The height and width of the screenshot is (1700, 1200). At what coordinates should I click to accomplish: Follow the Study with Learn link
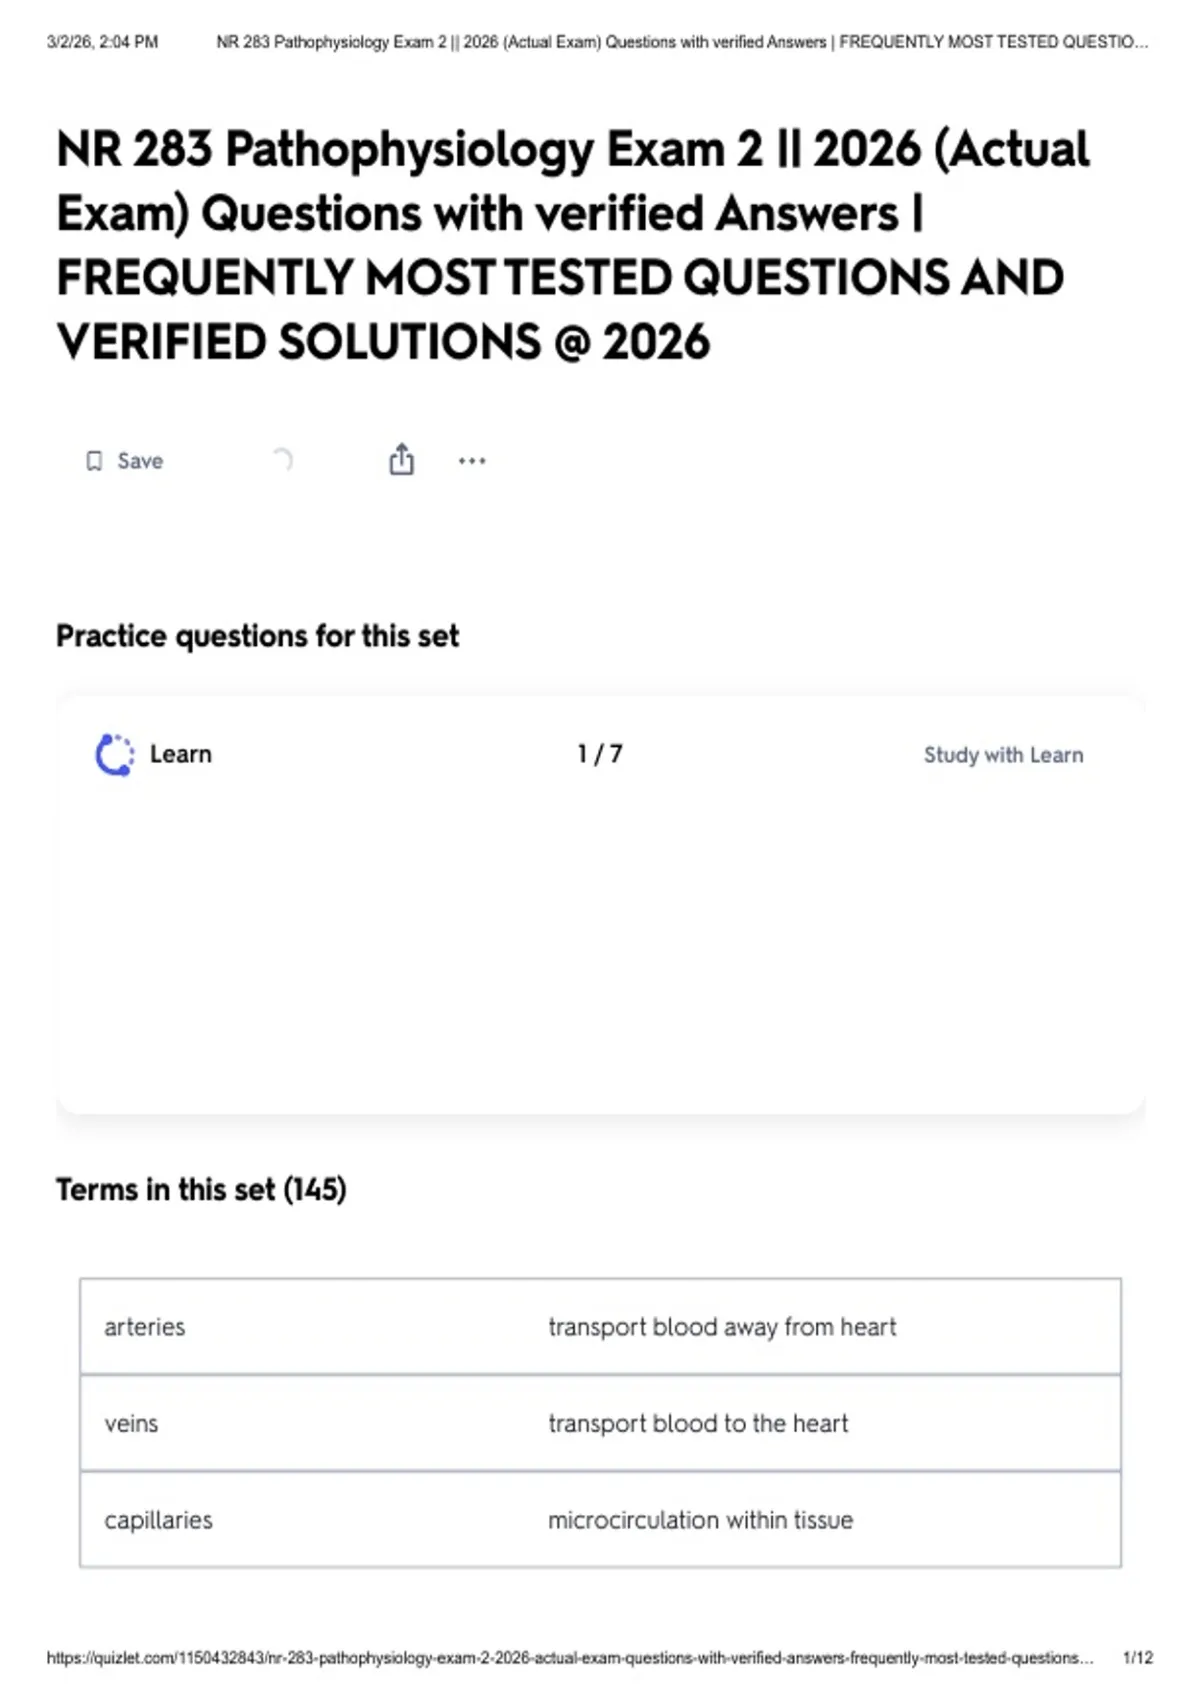tap(1003, 755)
